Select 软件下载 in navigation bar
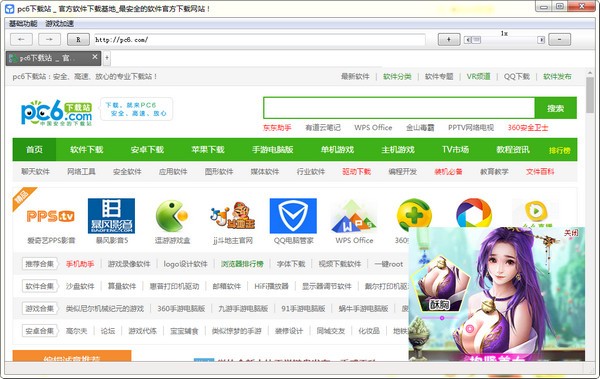 (87, 149)
